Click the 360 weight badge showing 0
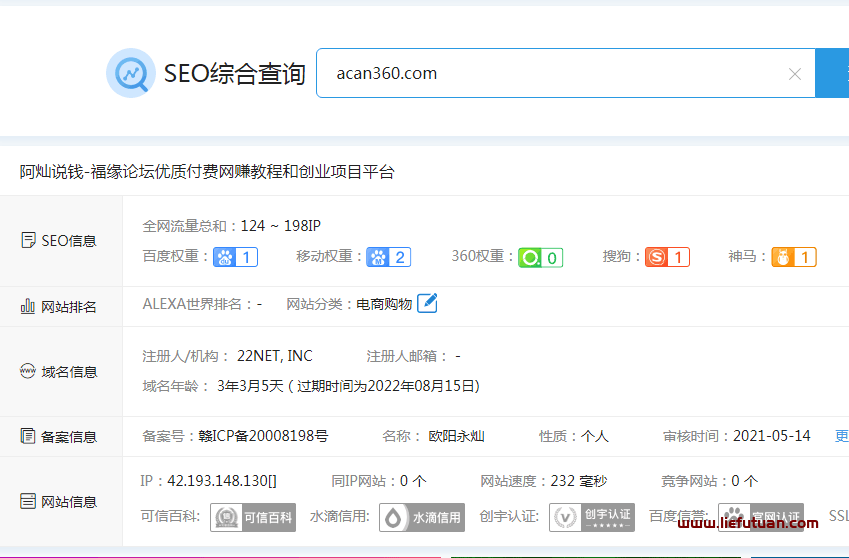Screen dimensions: 849x558 [x=540, y=258]
